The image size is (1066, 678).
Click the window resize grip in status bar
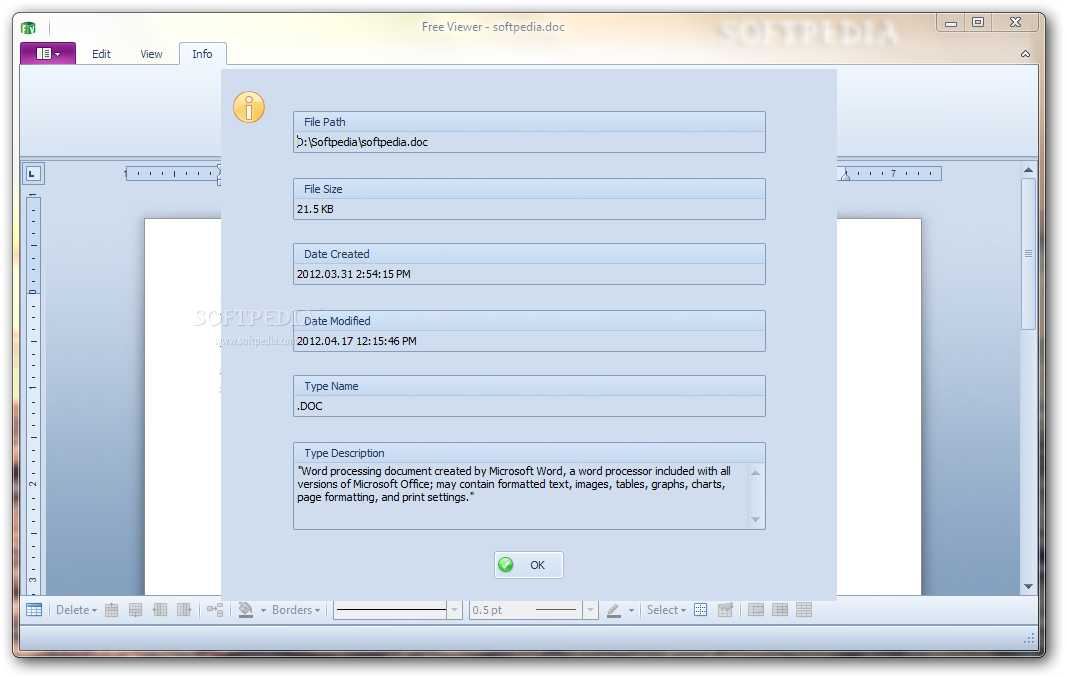(1029, 639)
